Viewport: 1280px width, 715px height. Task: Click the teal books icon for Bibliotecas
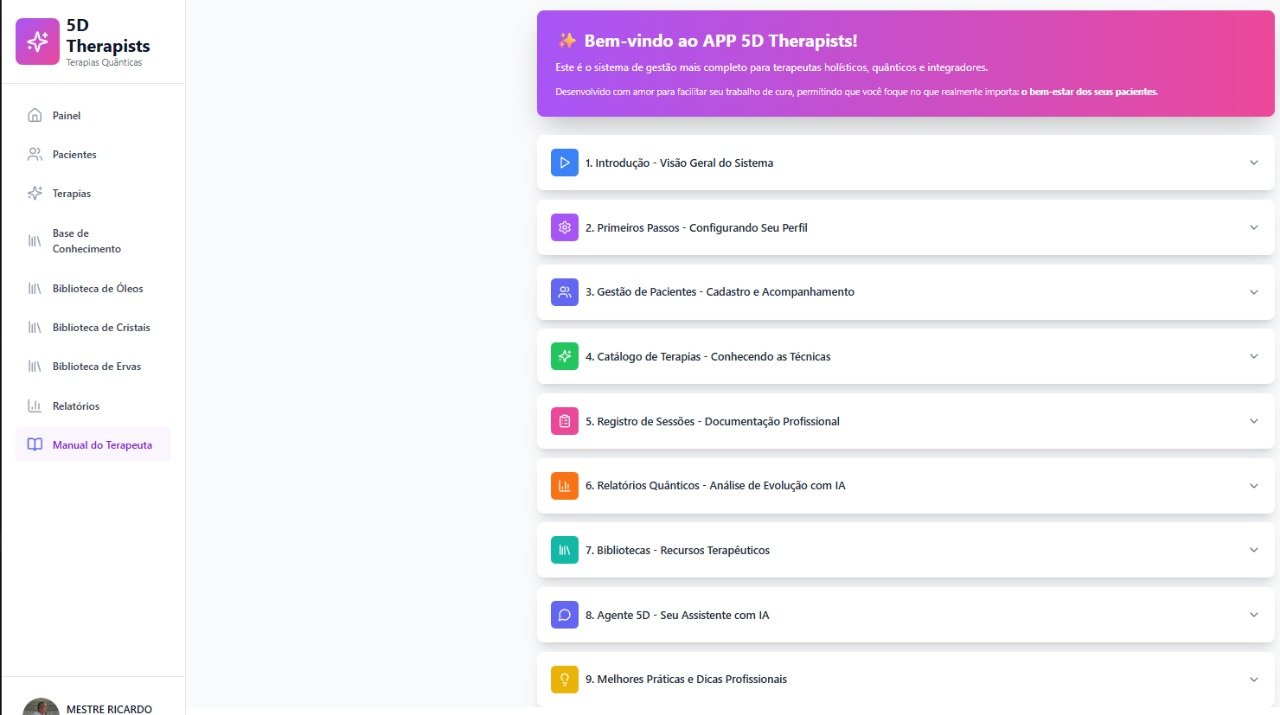(565, 550)
